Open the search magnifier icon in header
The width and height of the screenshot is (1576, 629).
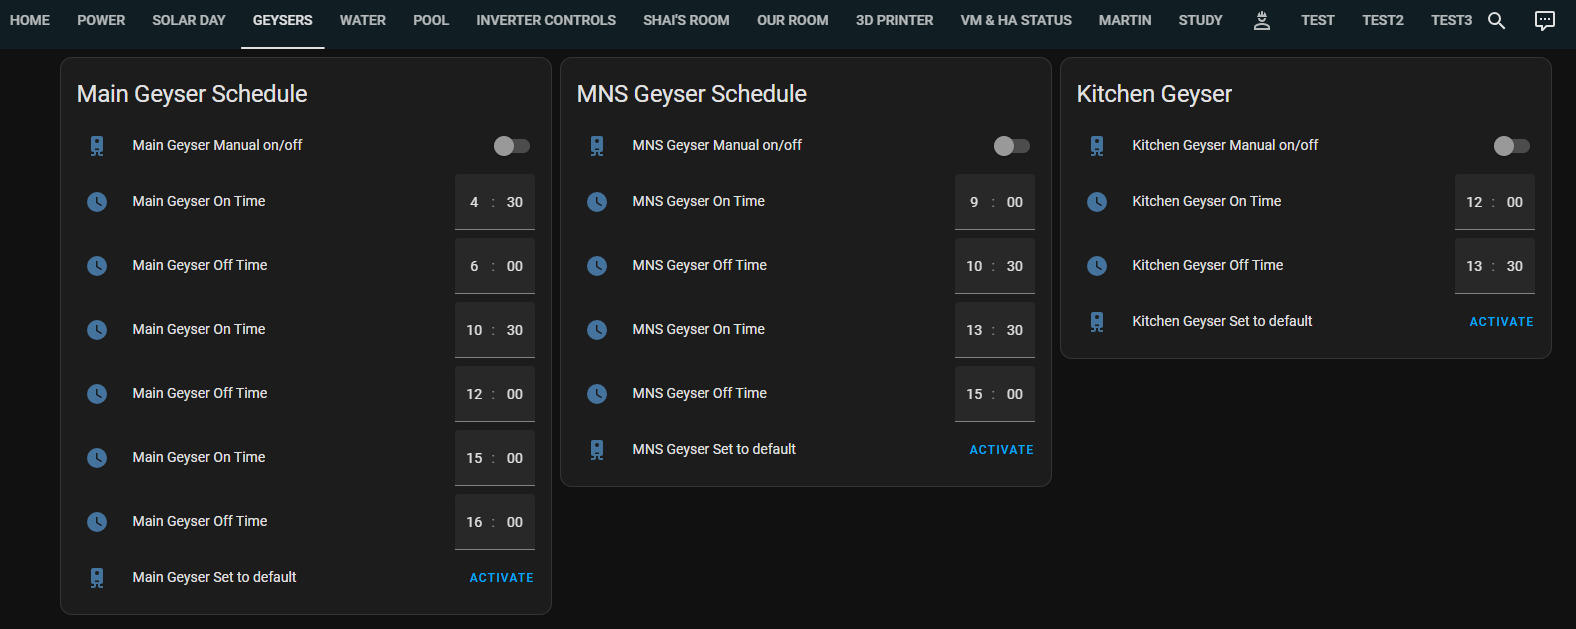coord(1496,20)
